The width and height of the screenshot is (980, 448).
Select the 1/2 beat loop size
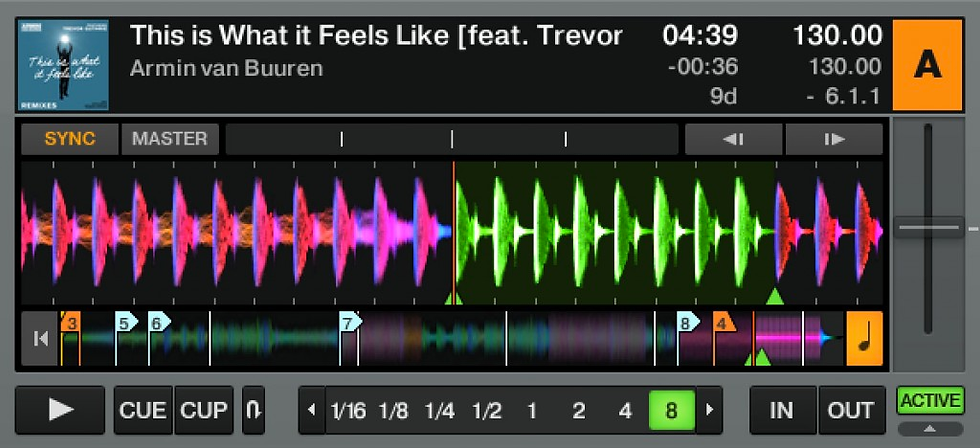[487, 411]
